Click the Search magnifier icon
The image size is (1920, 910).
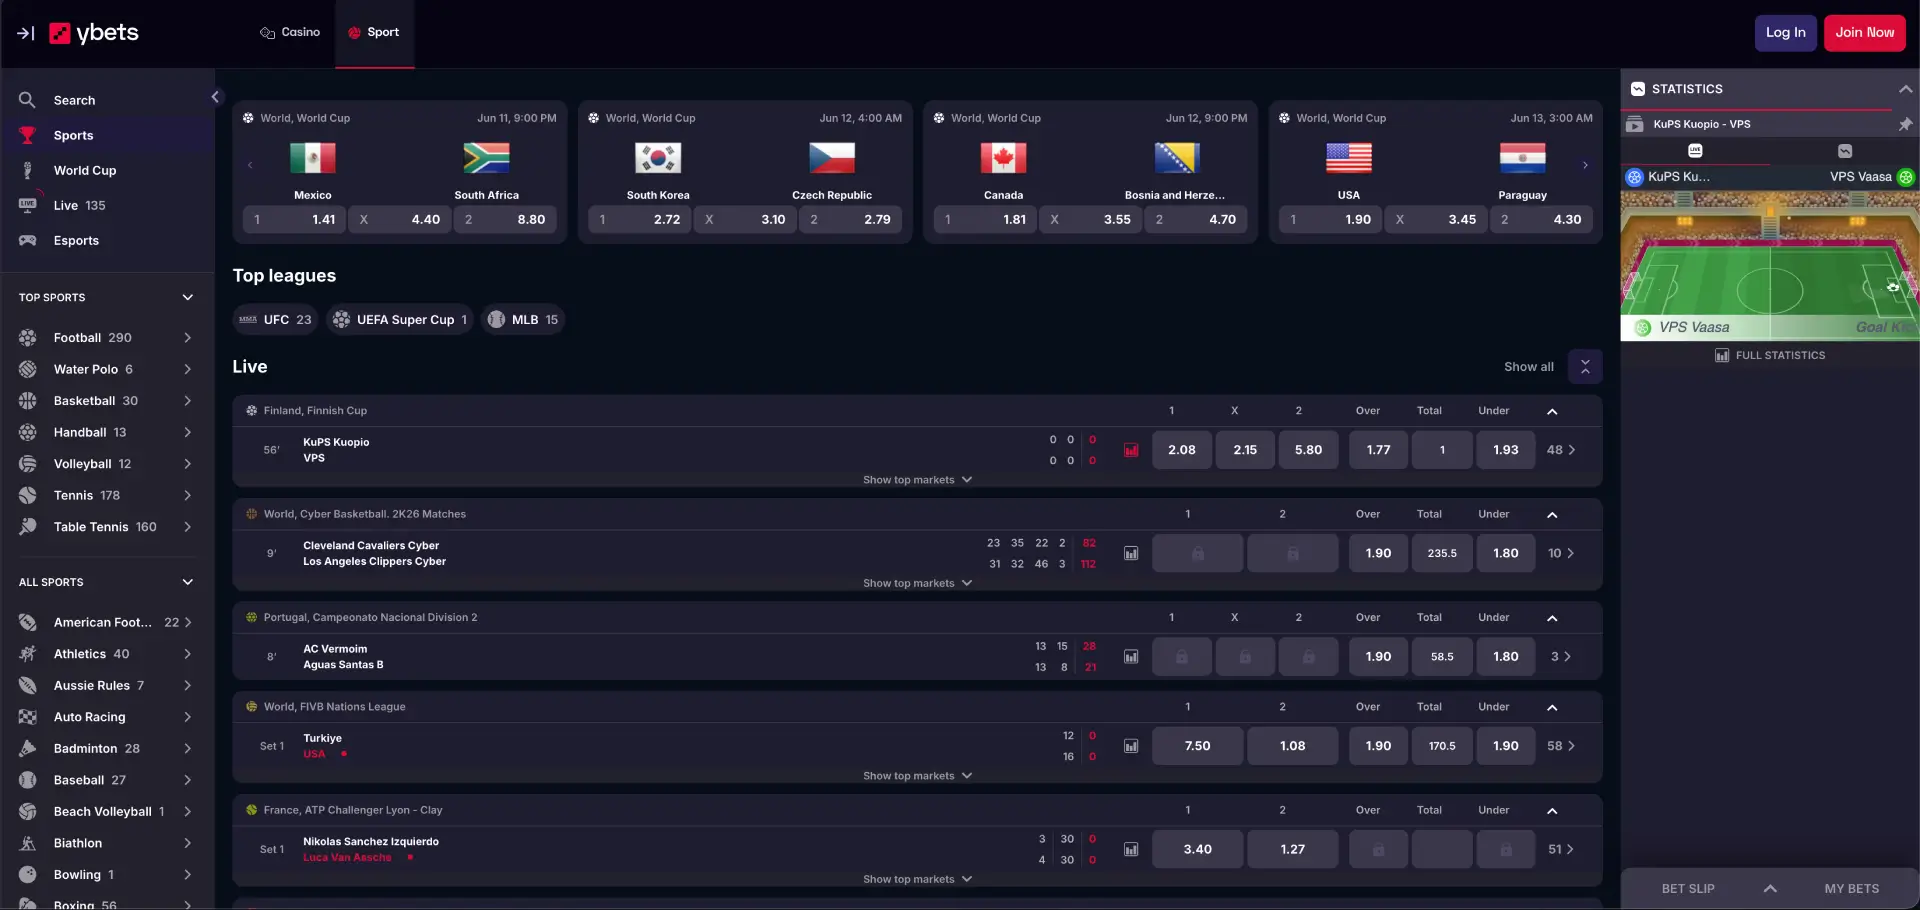click(x=27, y=100)
